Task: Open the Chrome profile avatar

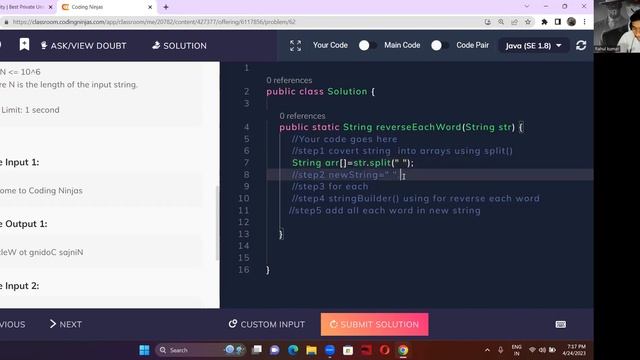Action: (x=571, y=22)
